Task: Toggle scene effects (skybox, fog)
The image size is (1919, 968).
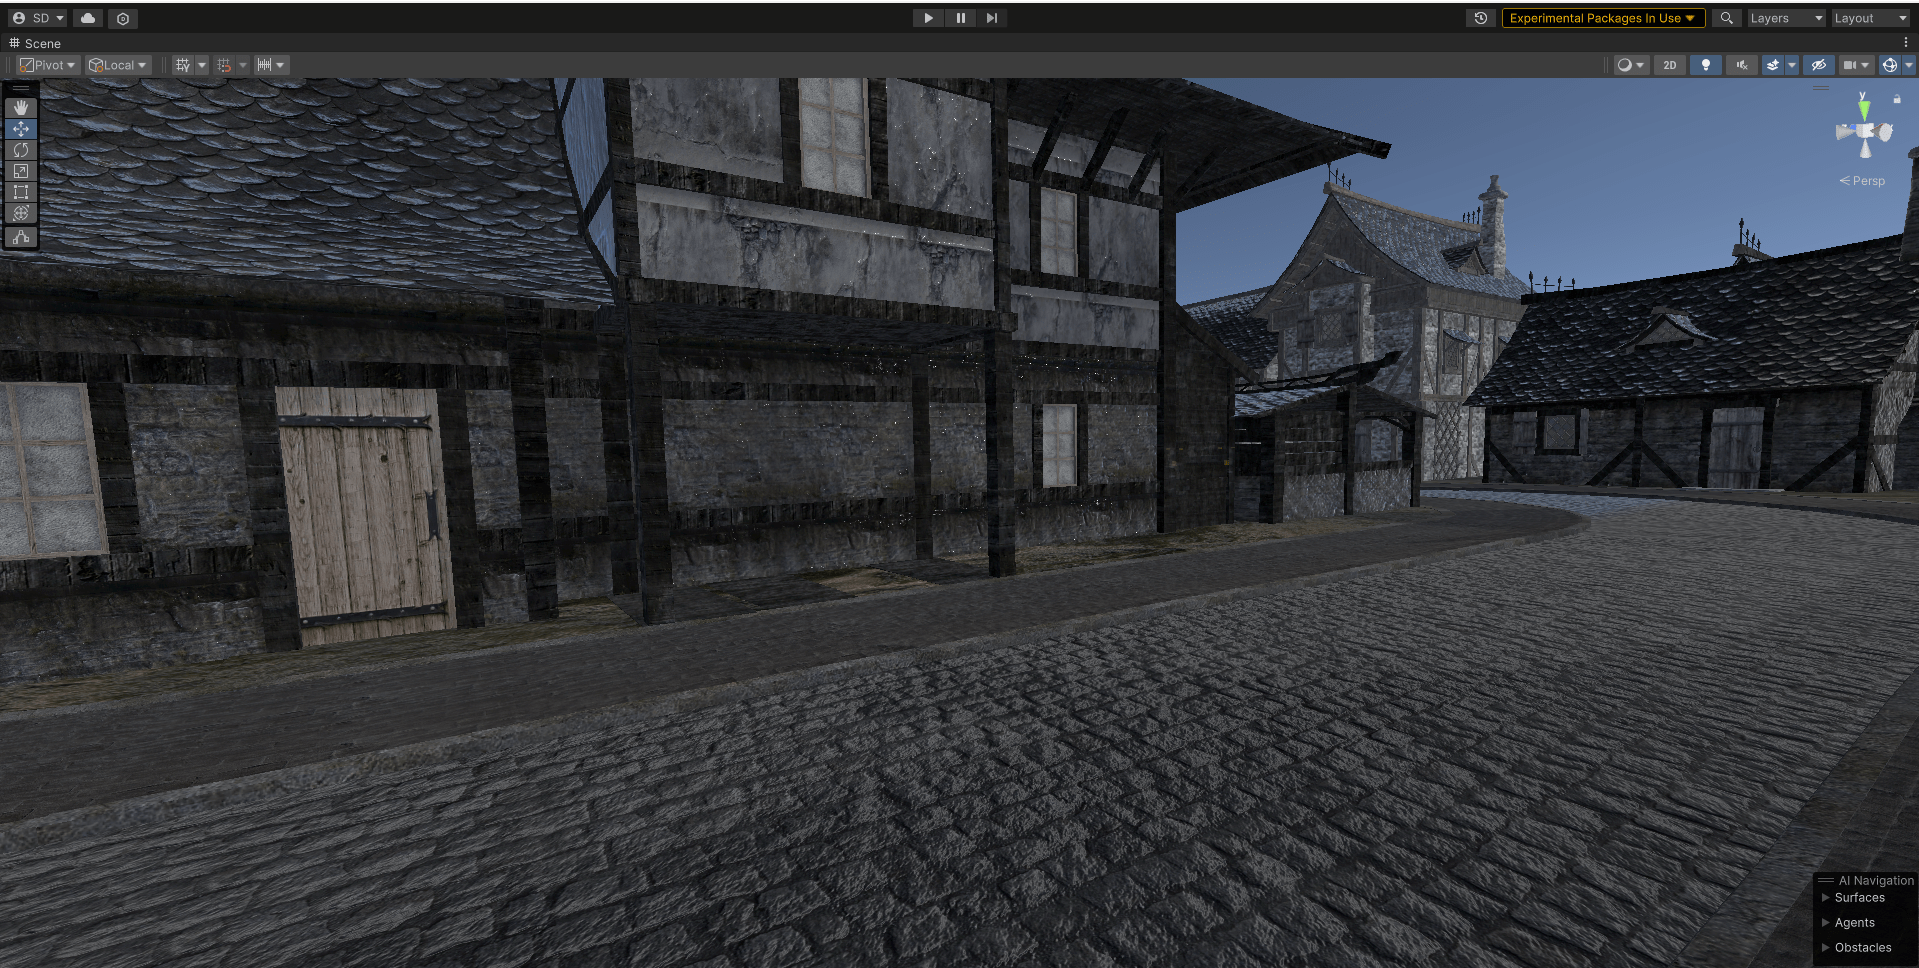Action: (x=1773, y=65)
